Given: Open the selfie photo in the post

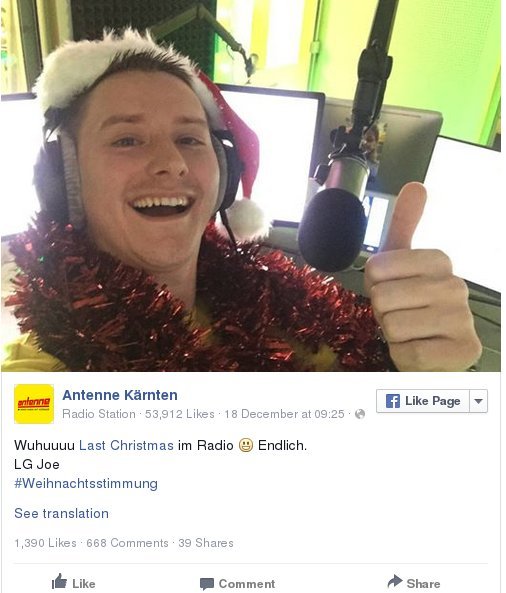Looking at the screenshot, I should [251, 186].
